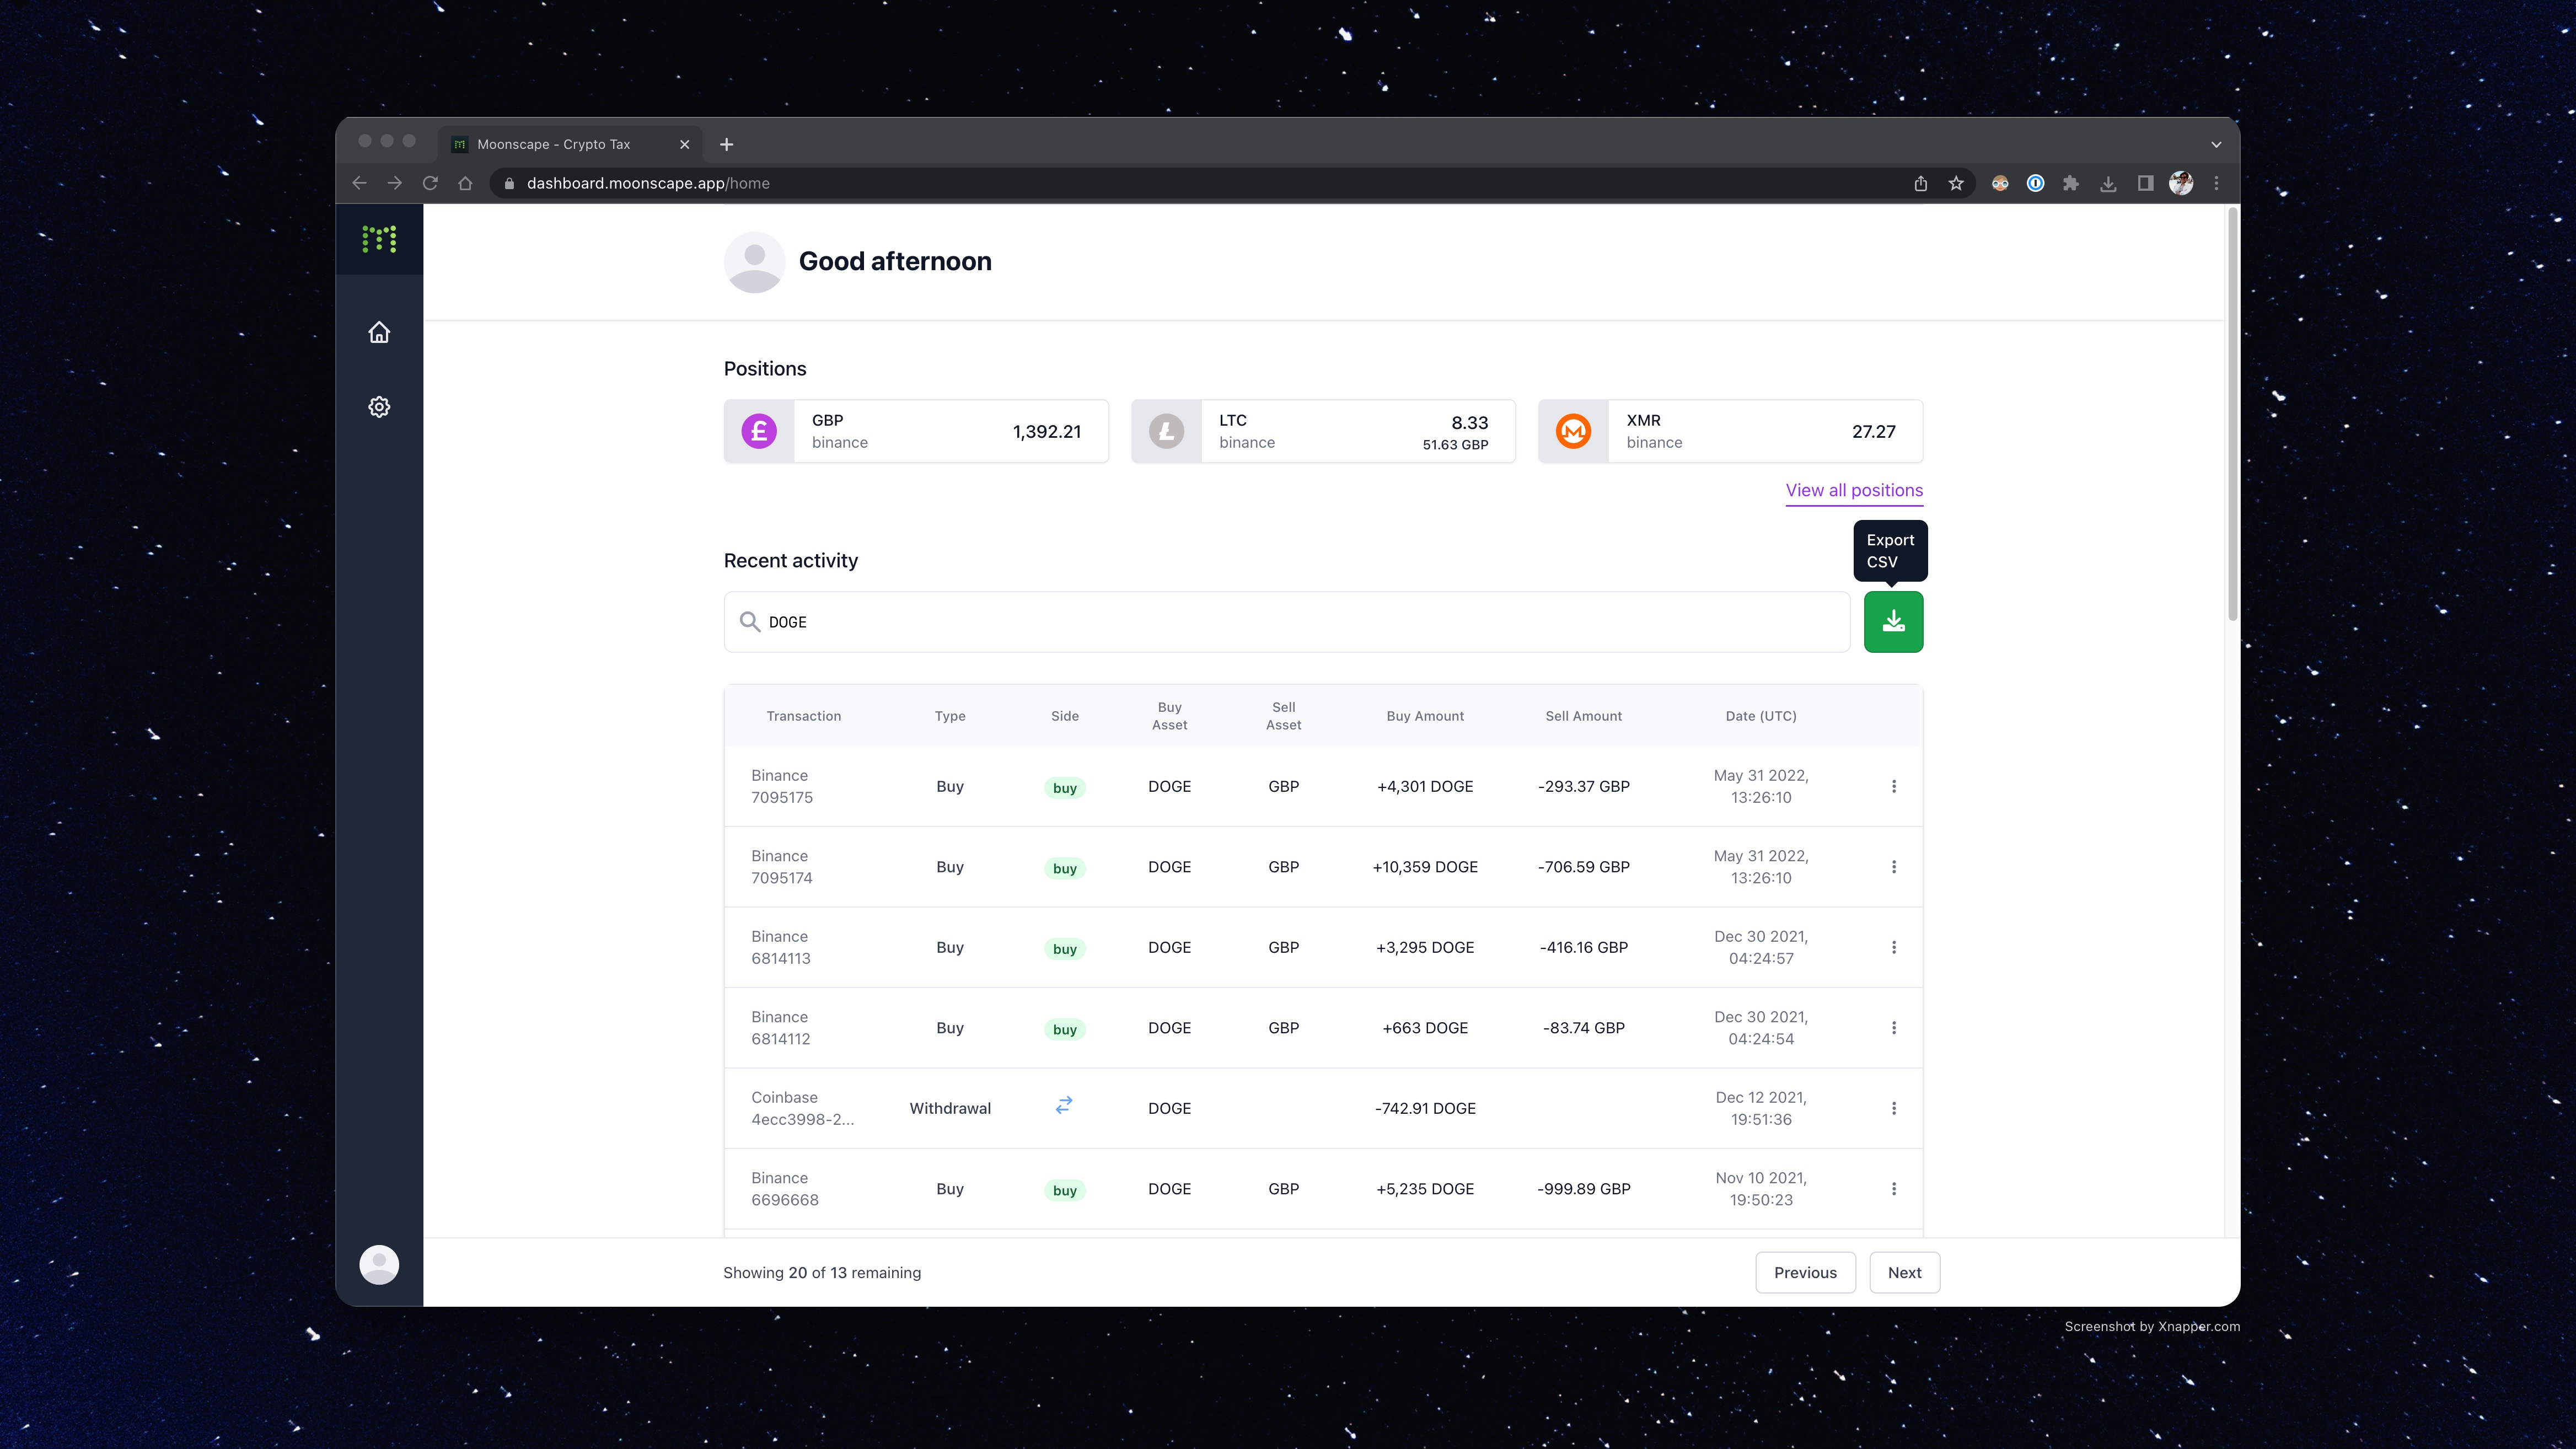The image size is (2576, 1449).
Task: Click buy badge in Binance 7095175 row
Action: click(x=1064, y=788)
